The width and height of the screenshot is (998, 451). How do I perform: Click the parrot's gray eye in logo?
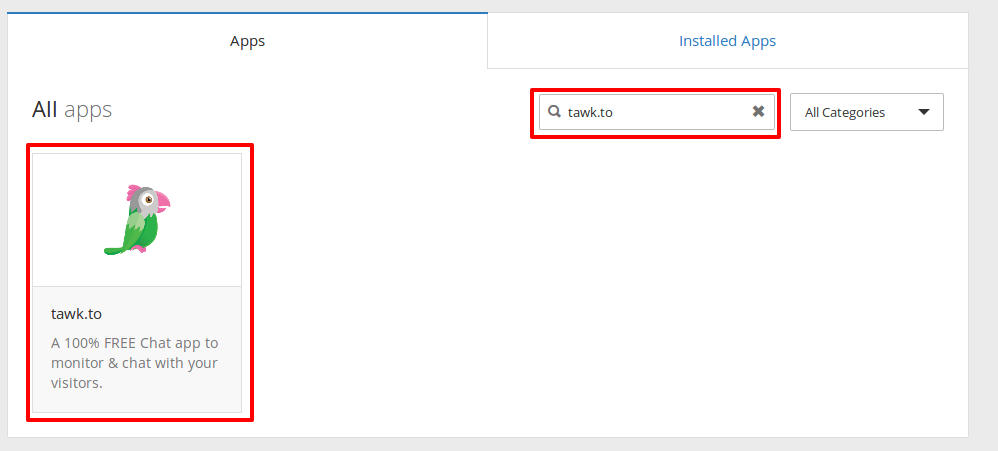point(147,199)
